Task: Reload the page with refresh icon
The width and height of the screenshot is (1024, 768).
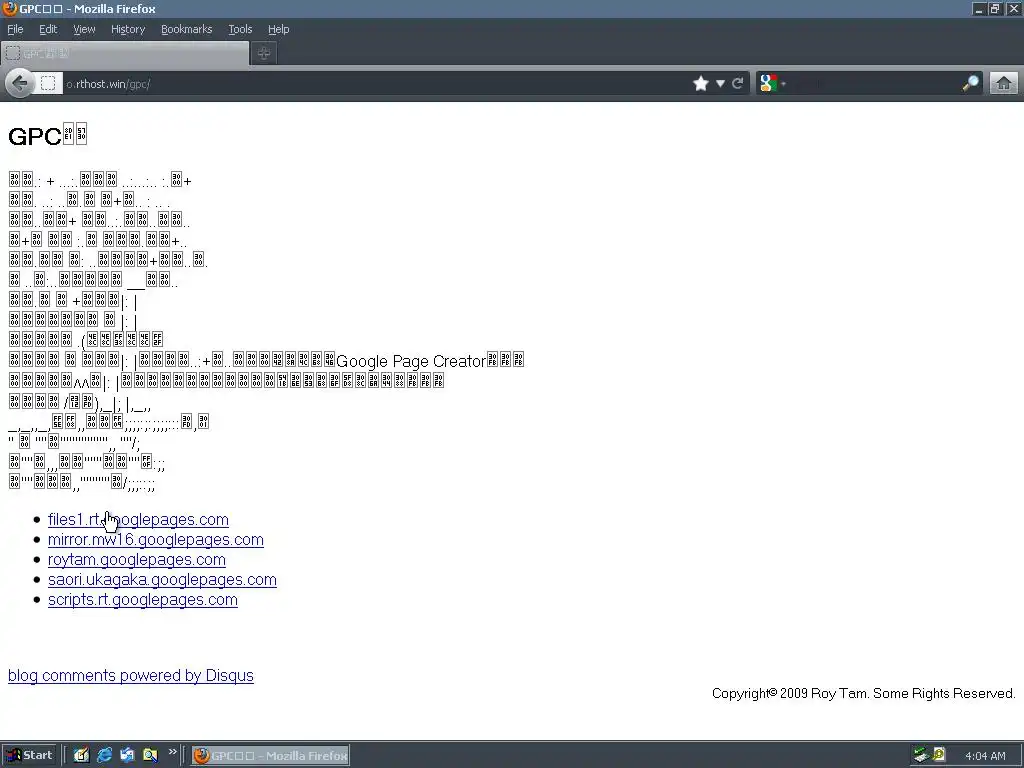Action: 738,84
